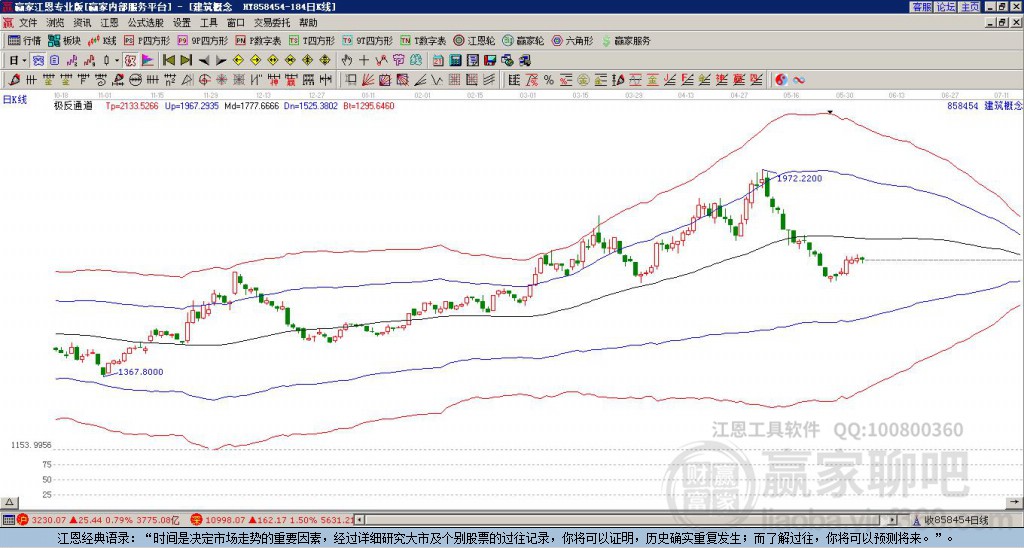Open the T四方形 time square tool
Image resolution: width=1024 pixels, height=548 pixels.
click(312, 40)
